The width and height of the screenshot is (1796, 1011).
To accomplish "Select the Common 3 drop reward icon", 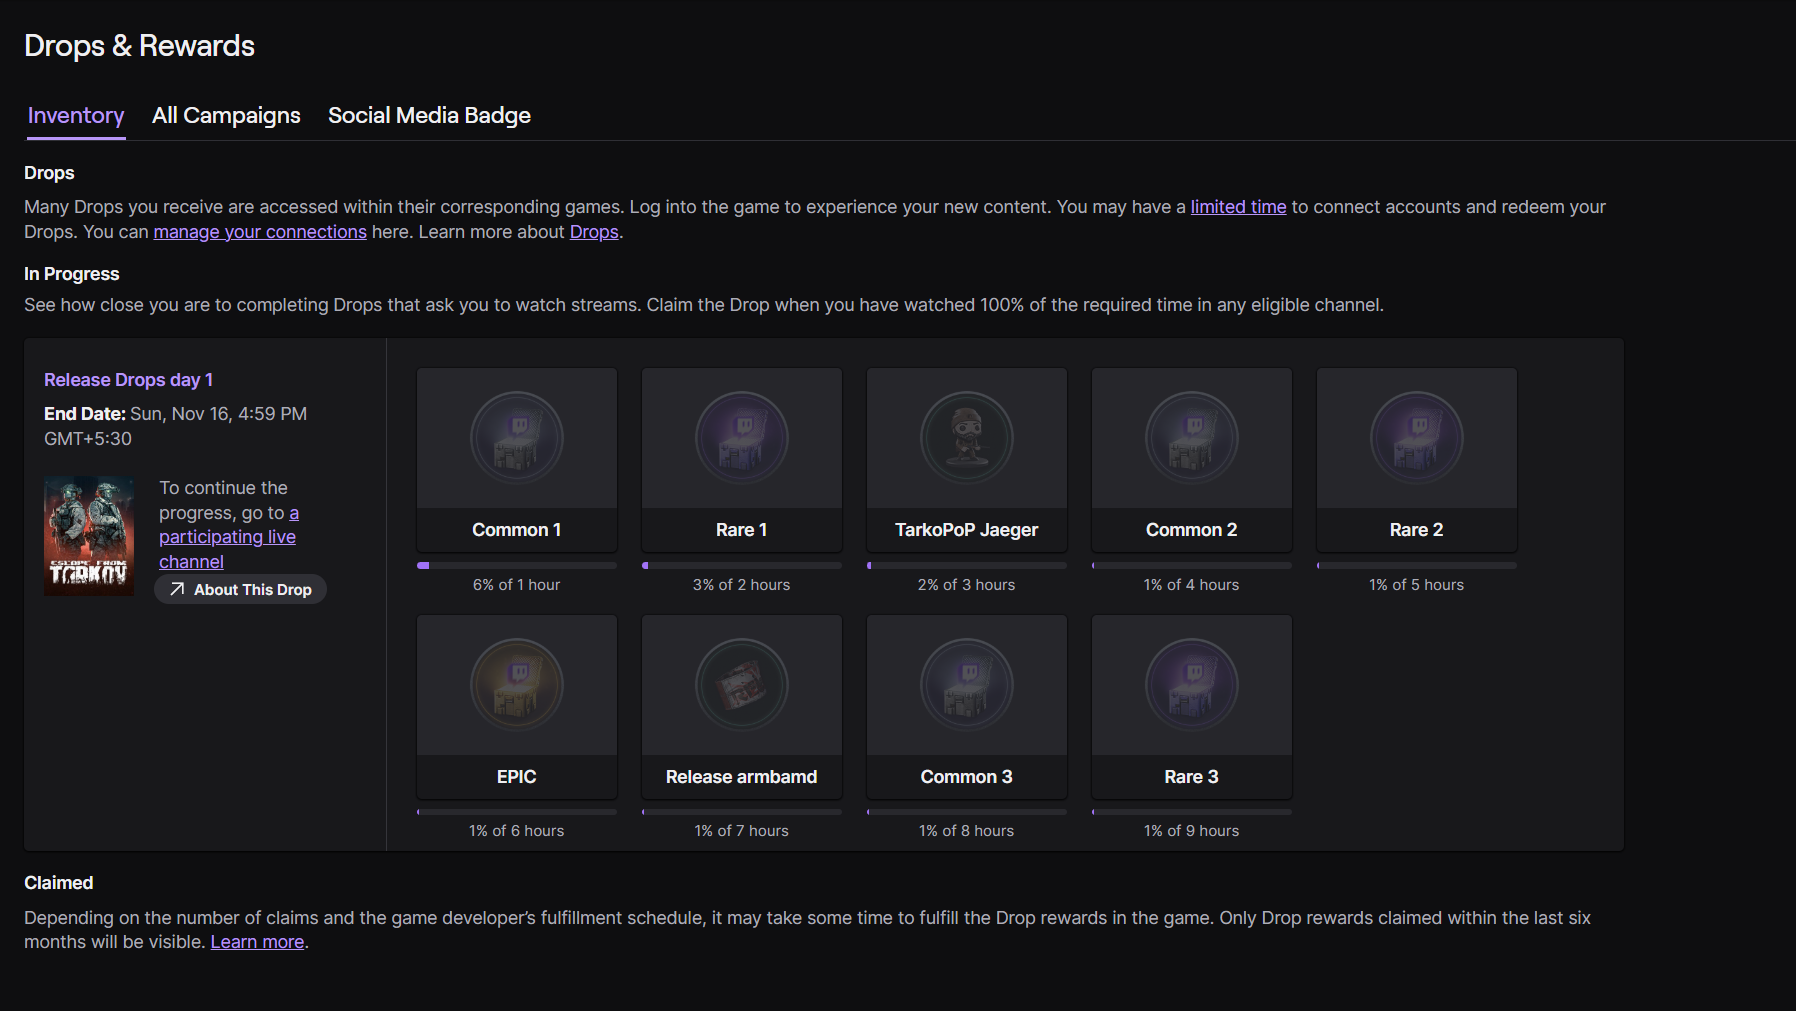I will tap(966, 684).
